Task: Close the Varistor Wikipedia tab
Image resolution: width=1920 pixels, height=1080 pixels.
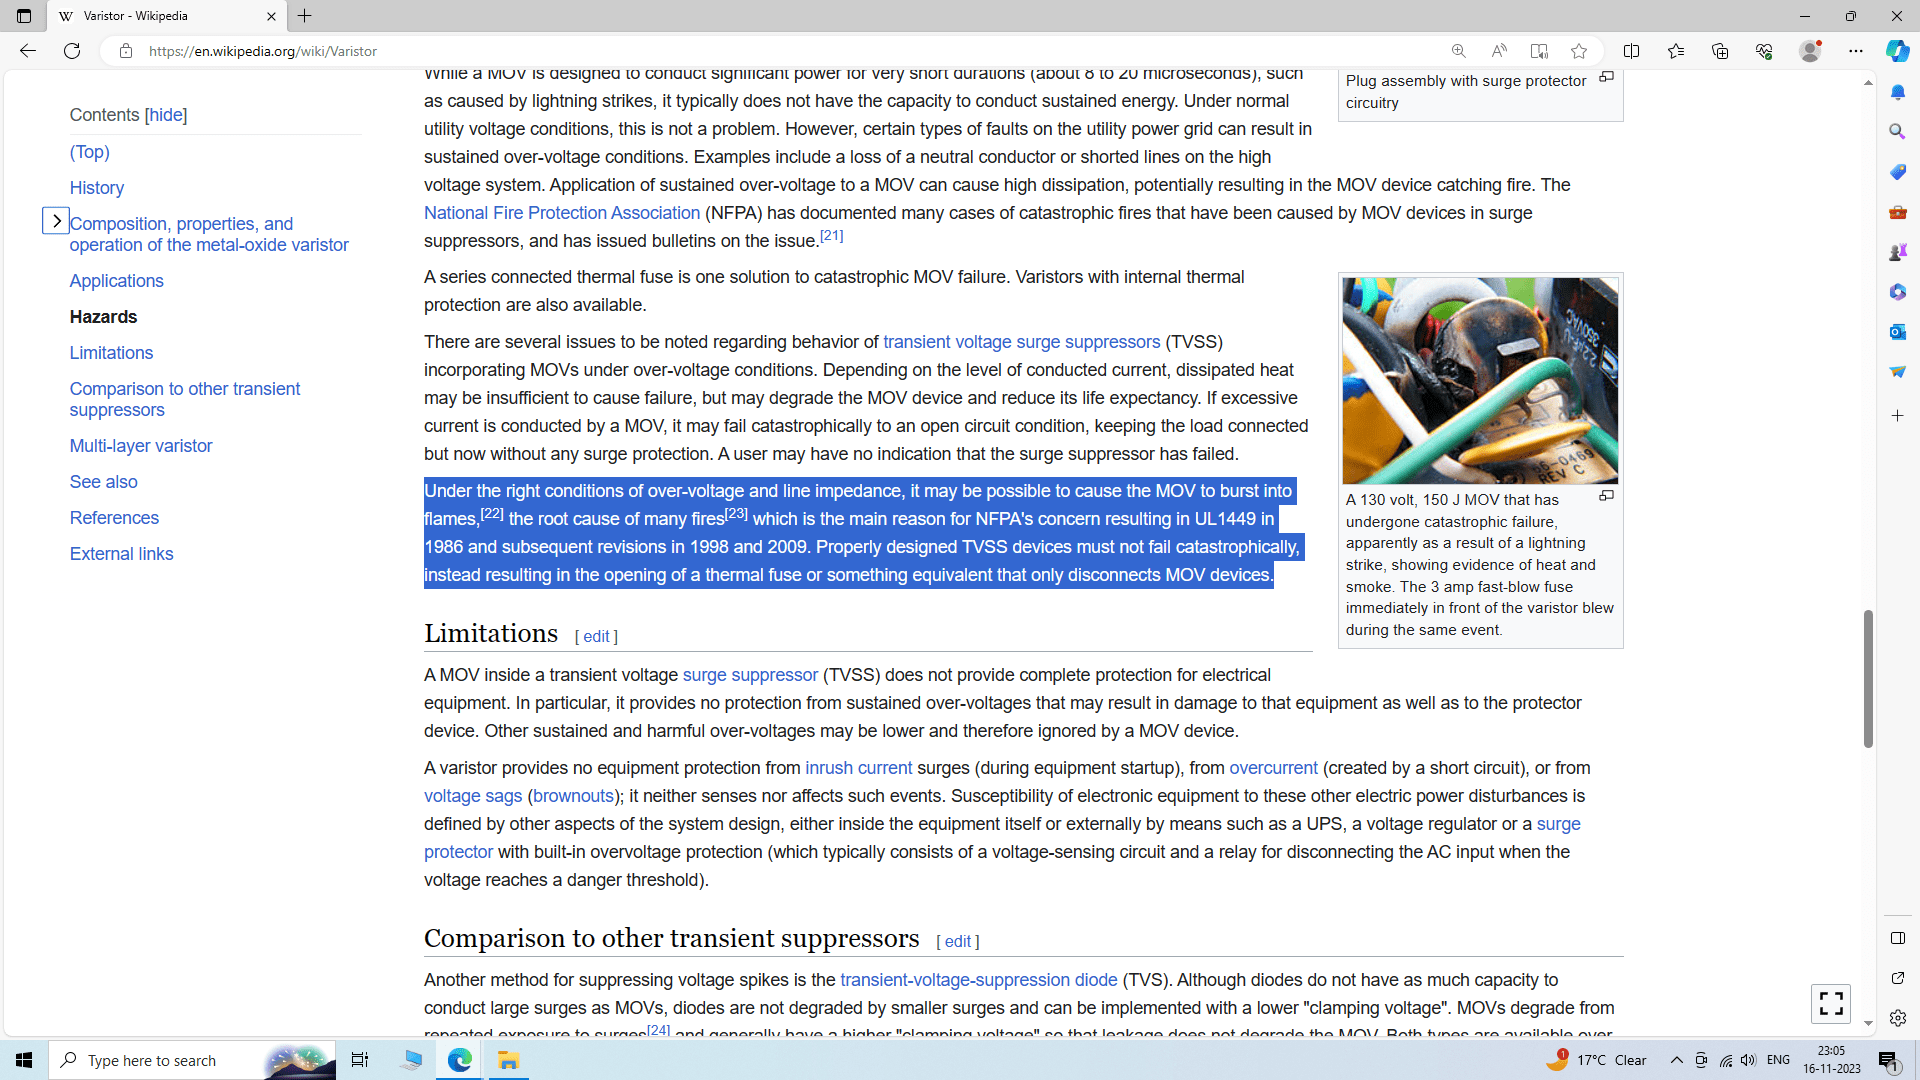Action: [271, 16]
